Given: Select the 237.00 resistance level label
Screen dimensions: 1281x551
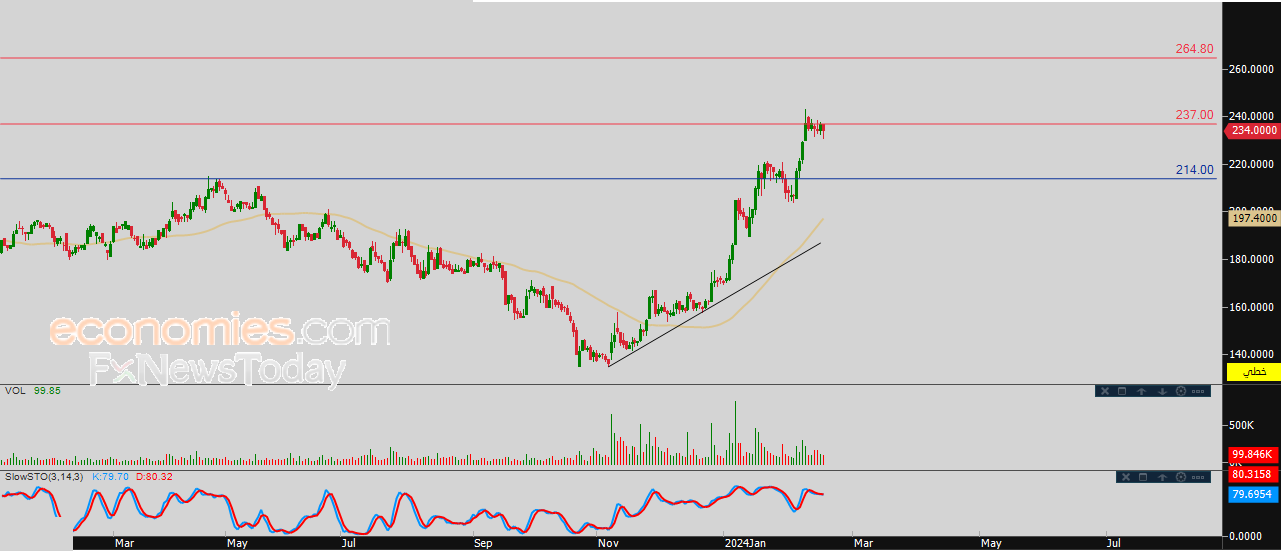Looking at the screenshot, I should (1194, 115).
